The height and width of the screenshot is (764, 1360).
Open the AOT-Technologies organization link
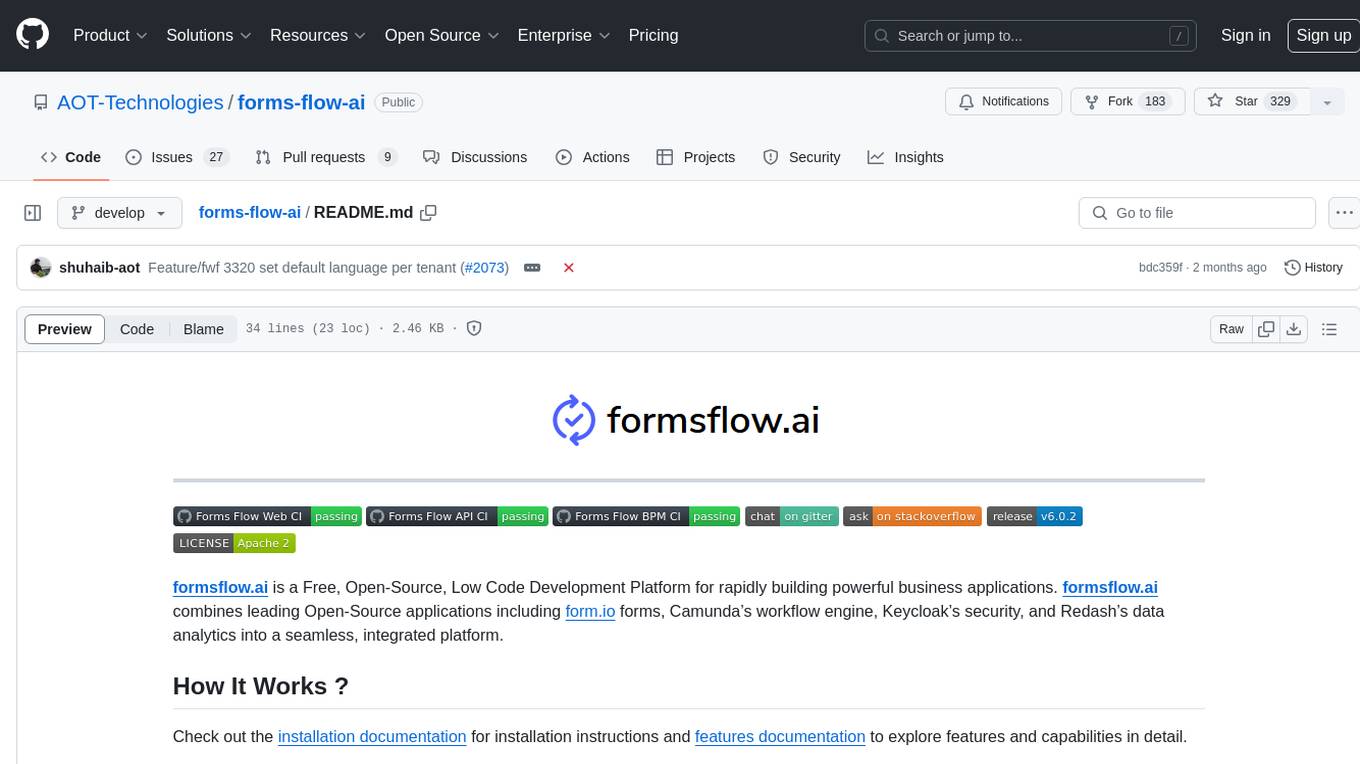(140, 102)
